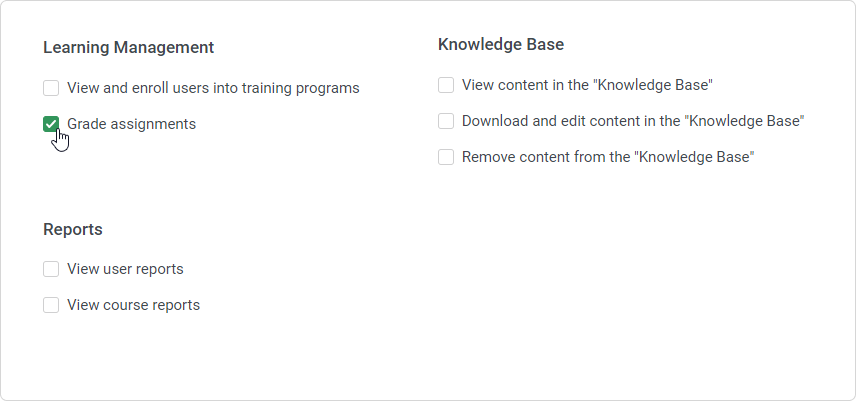Uncheck the Grade assignments checkbox

[51, 124]
